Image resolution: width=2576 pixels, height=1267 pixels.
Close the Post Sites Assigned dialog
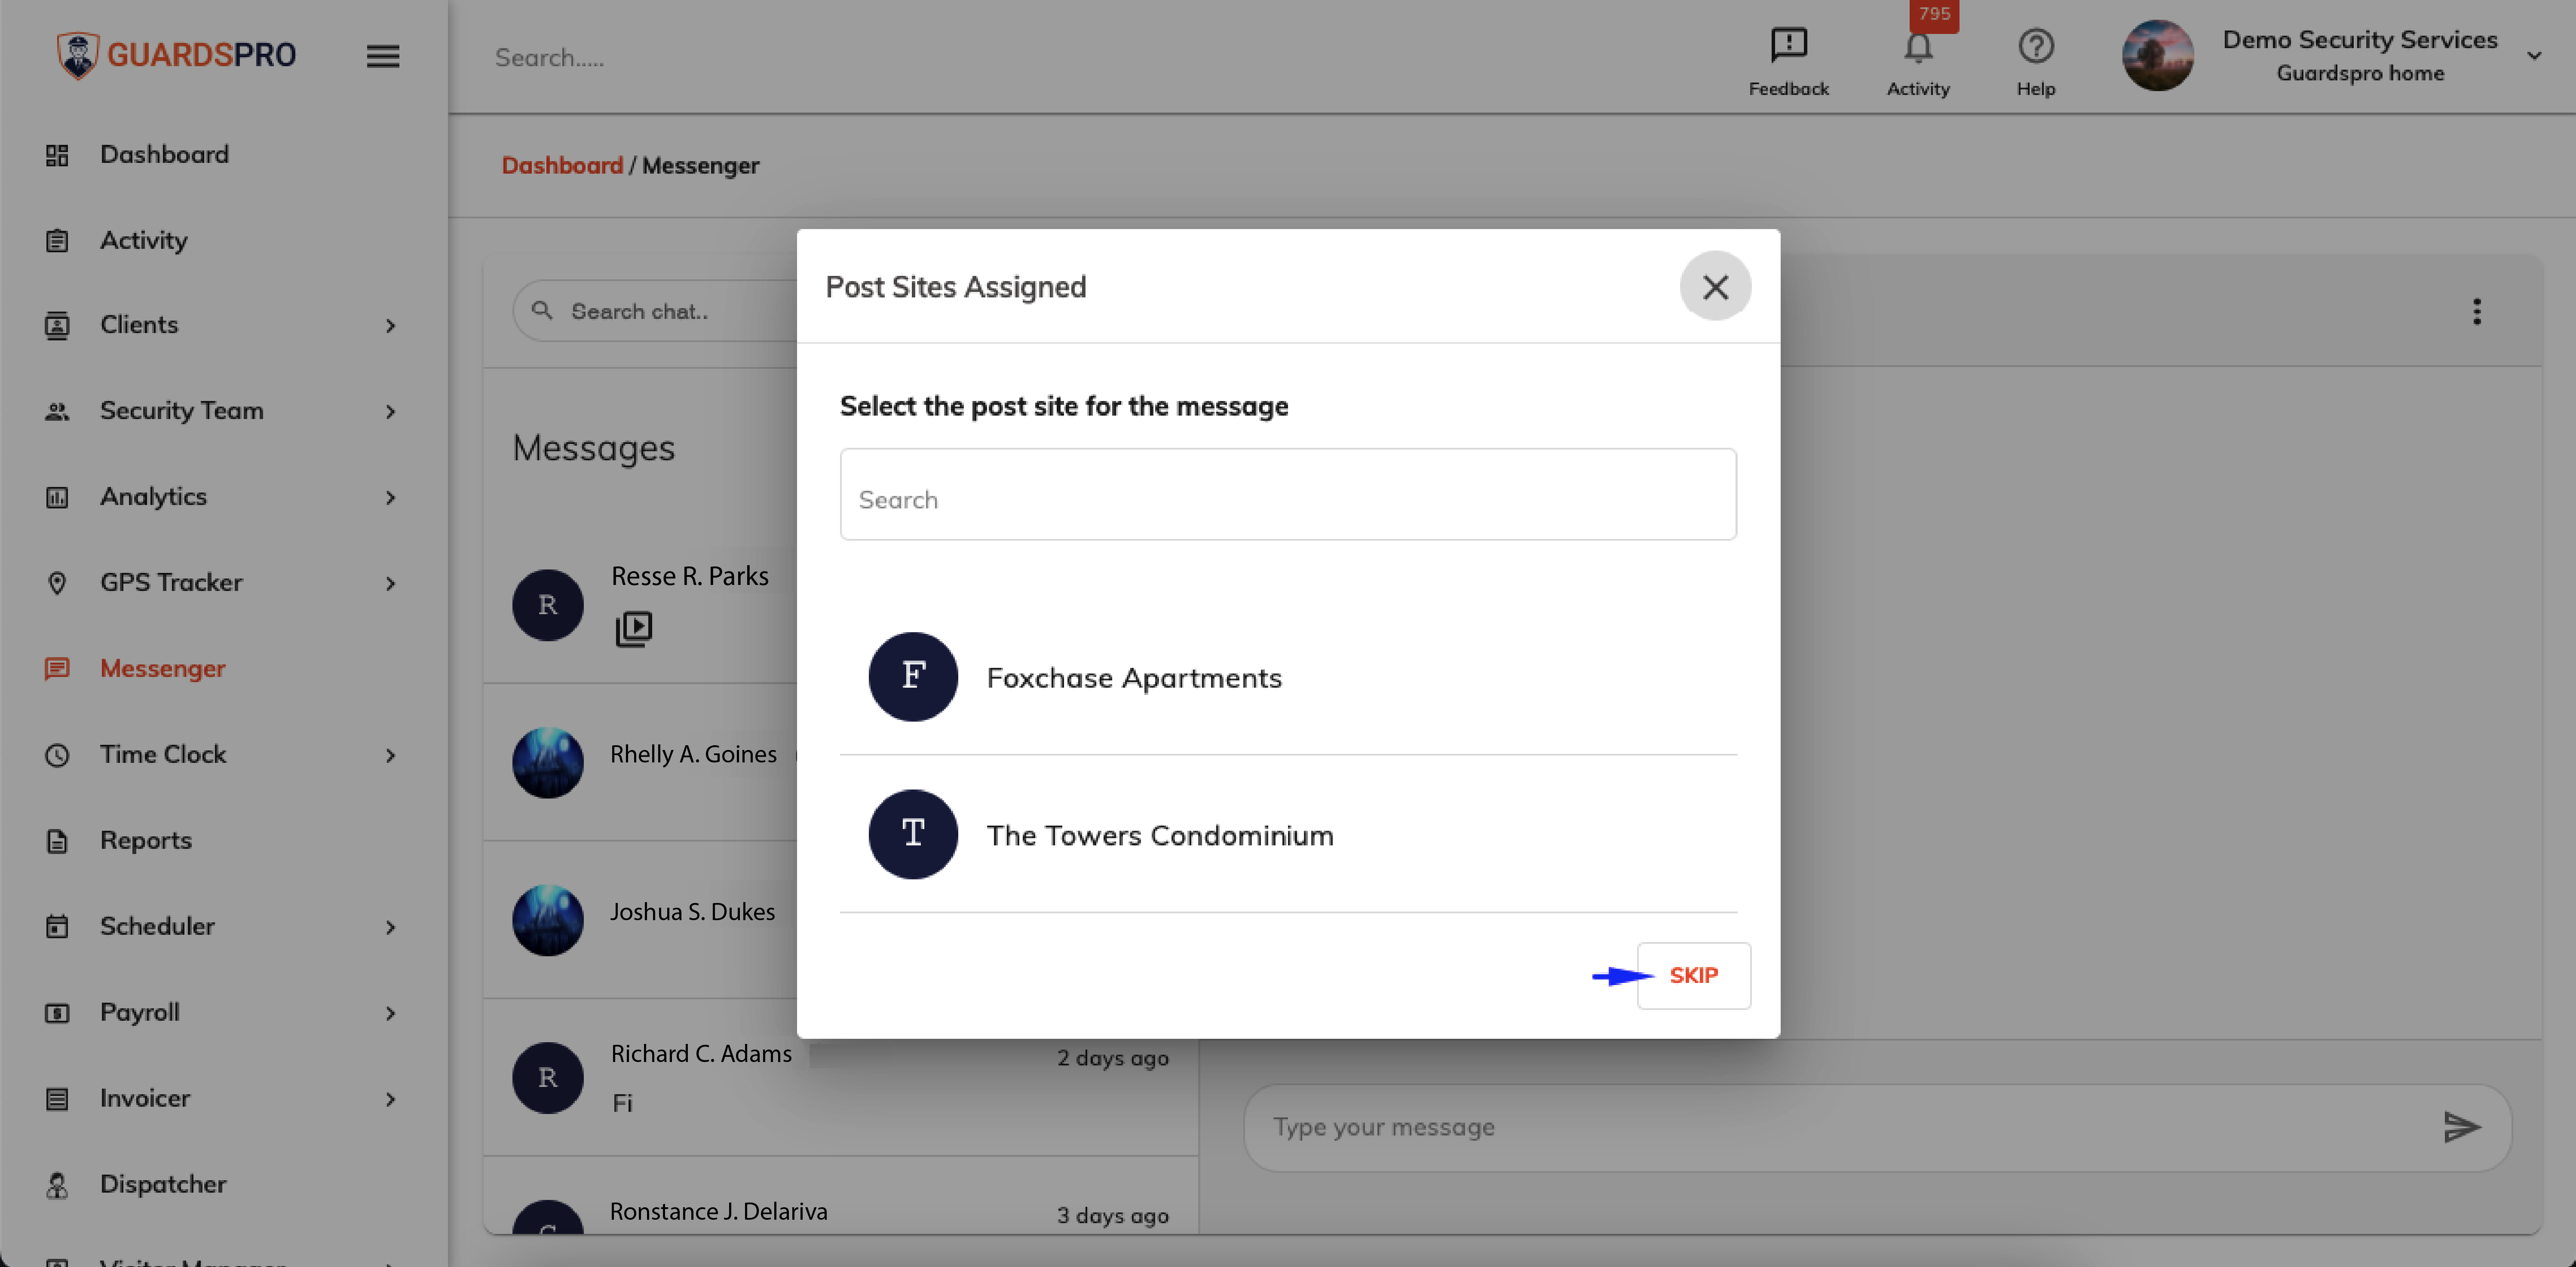tap(1715, 287)
